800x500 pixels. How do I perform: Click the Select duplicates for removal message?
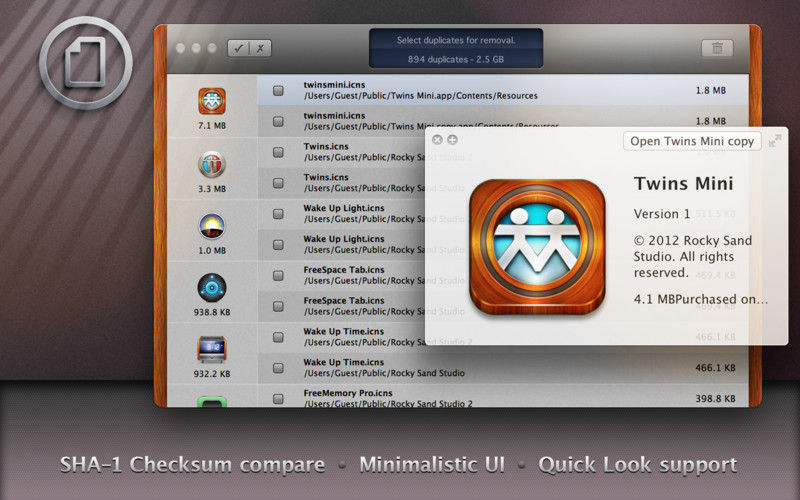456,40
